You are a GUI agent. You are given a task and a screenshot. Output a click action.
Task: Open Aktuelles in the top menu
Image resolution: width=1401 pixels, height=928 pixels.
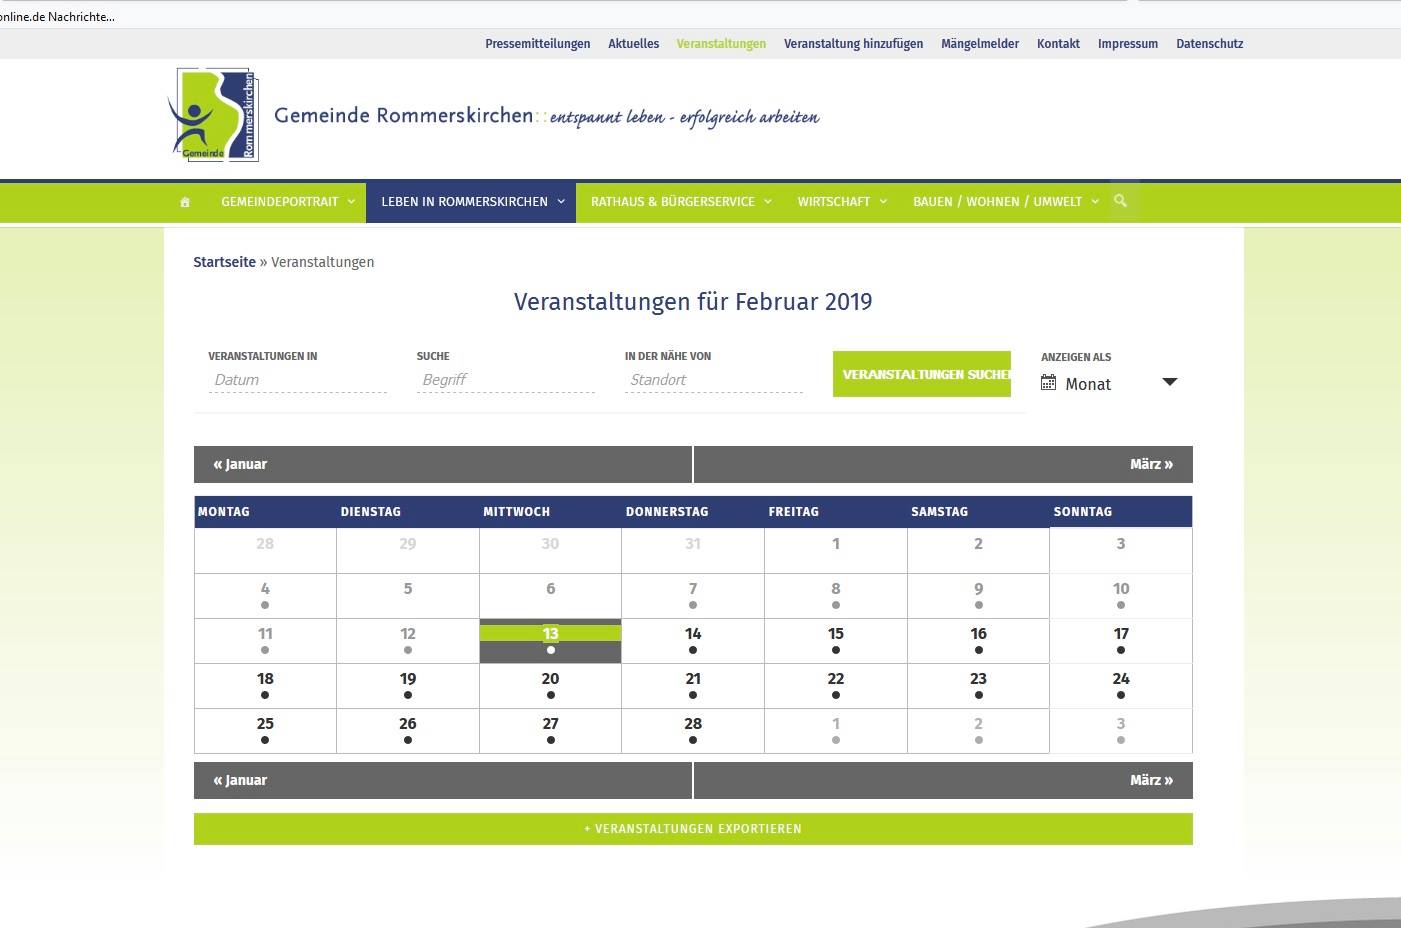click(634, 44)
